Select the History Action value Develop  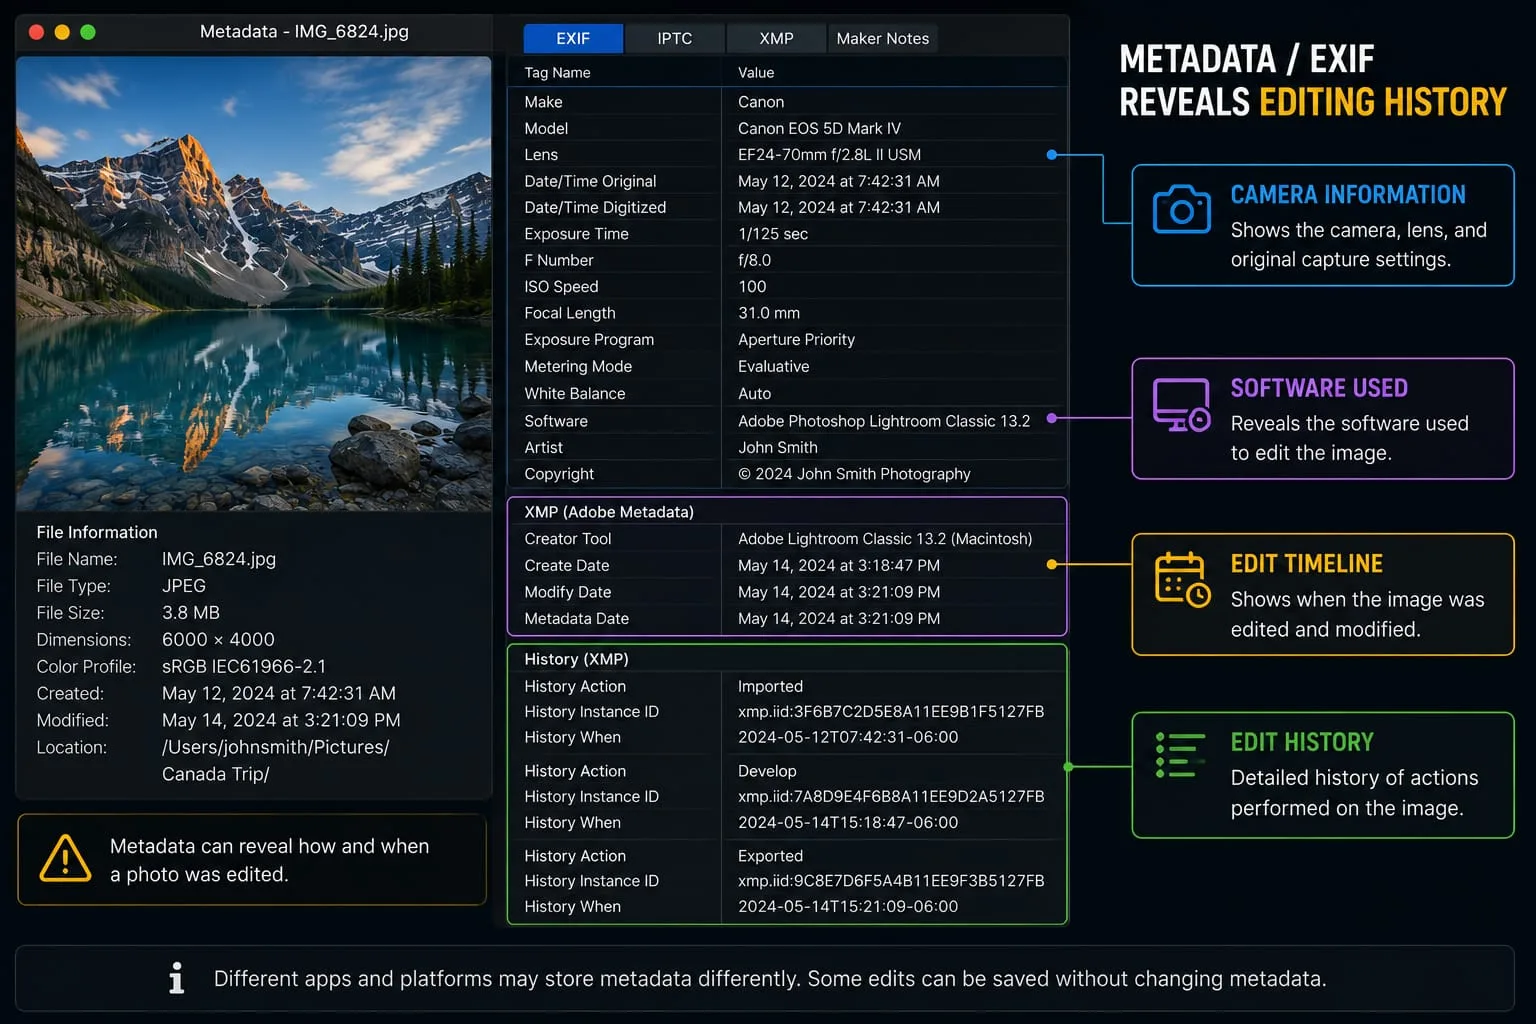pos(767,771)
